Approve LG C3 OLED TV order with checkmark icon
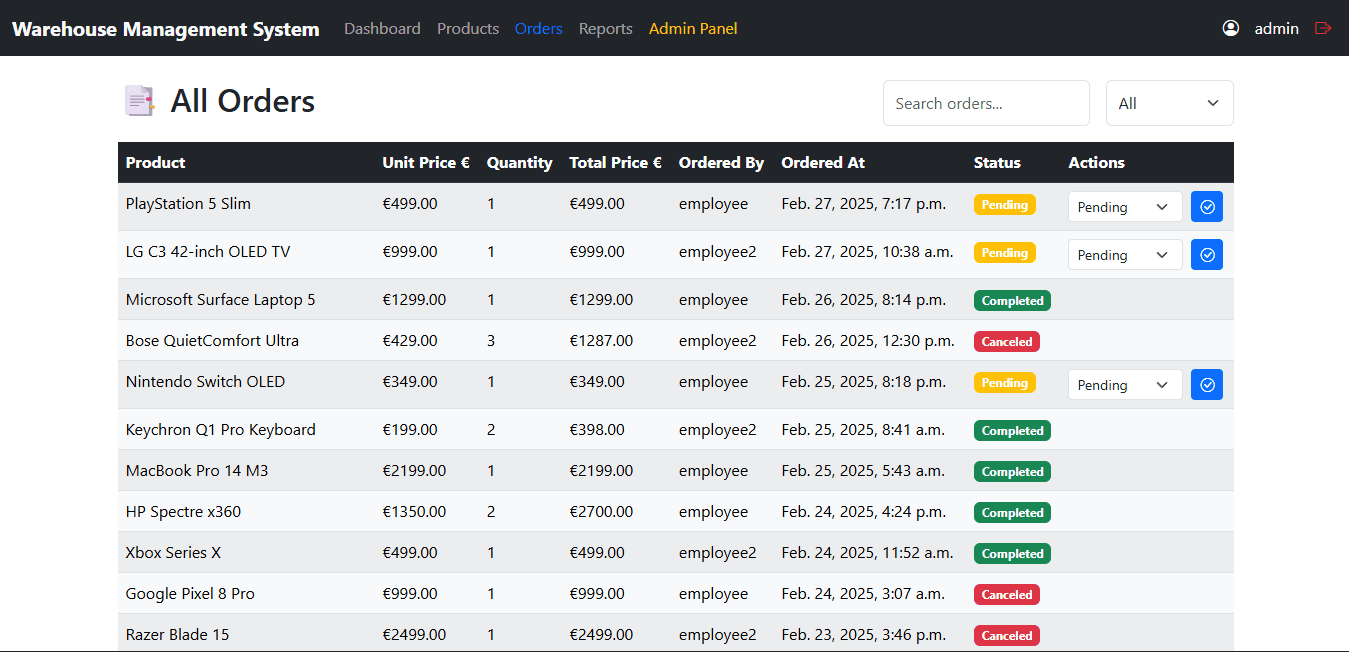 pyautogui.click(x=1206, y=254)
